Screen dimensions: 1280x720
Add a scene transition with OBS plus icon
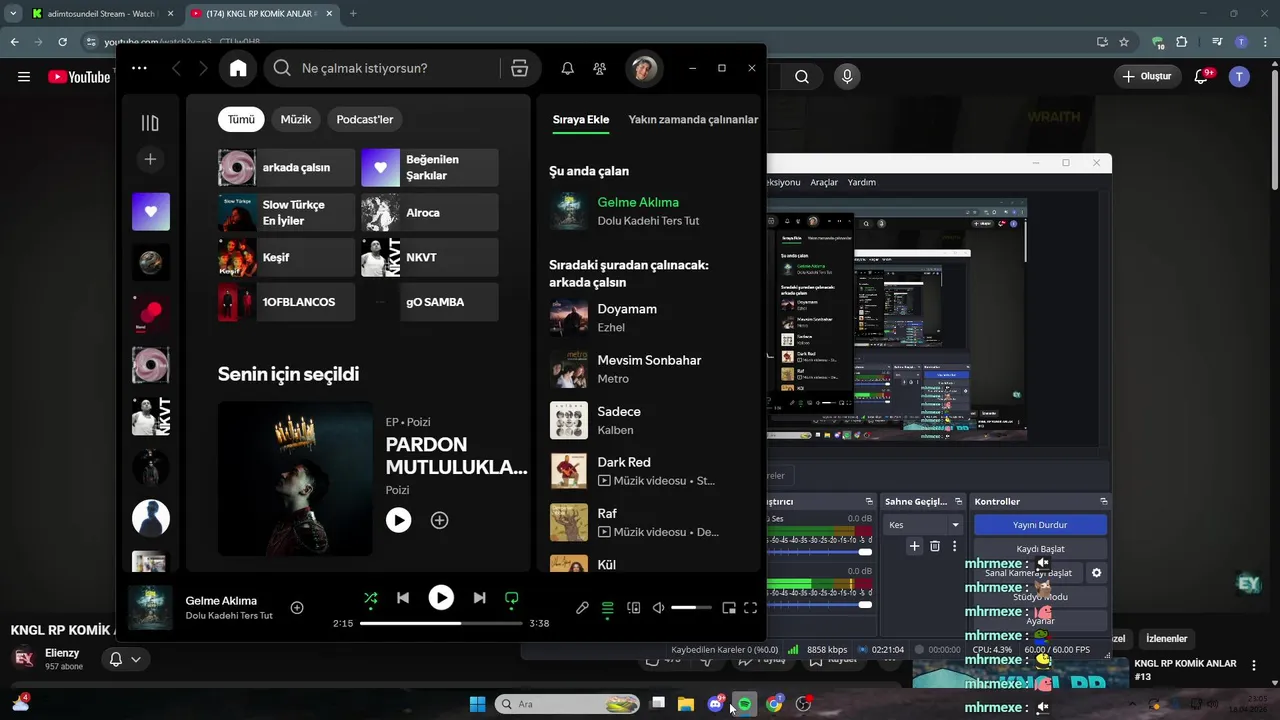pos(914,546)
